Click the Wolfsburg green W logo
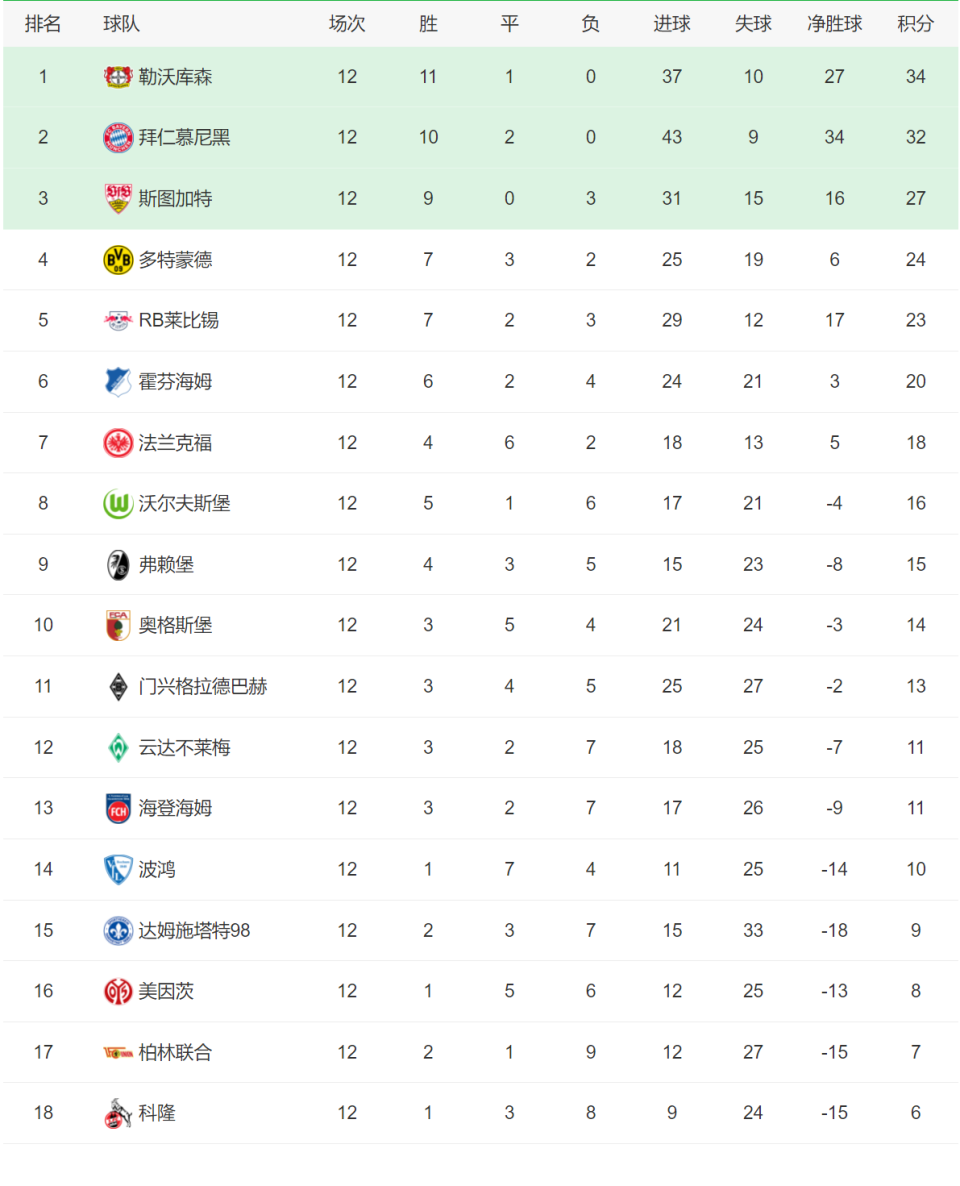 (x=117, y=504)
